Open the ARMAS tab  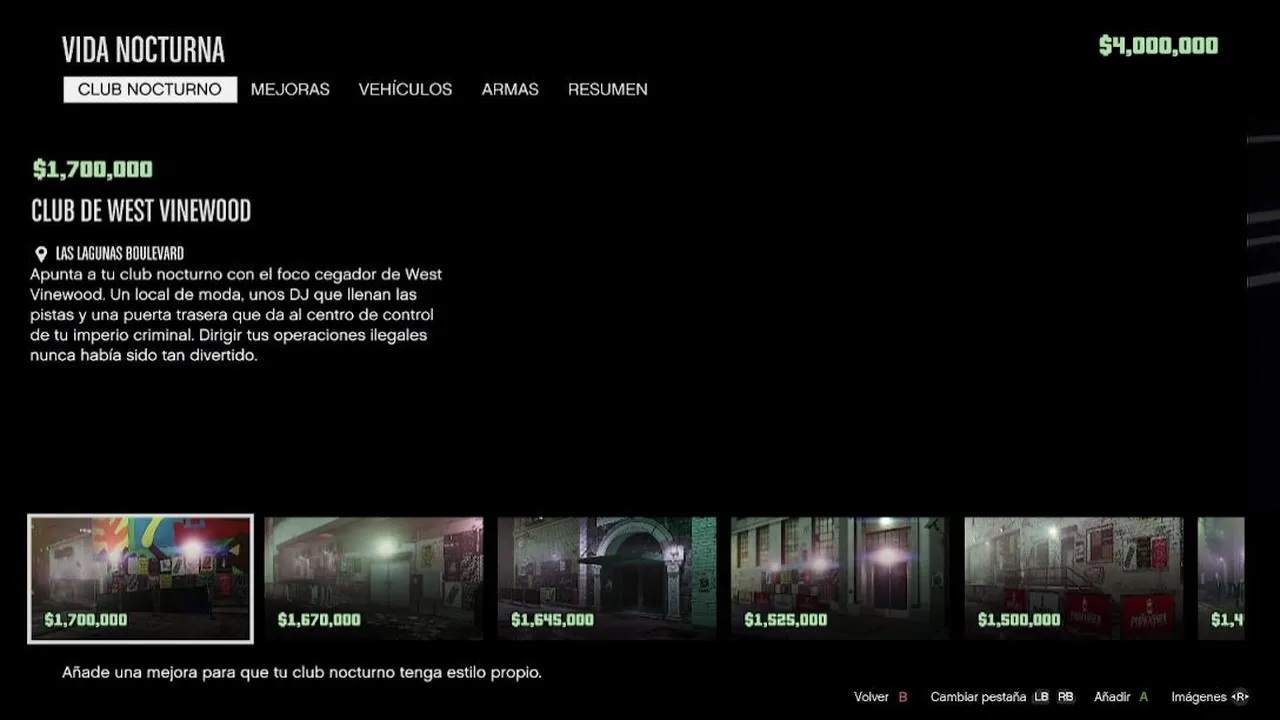click(510, 89)
